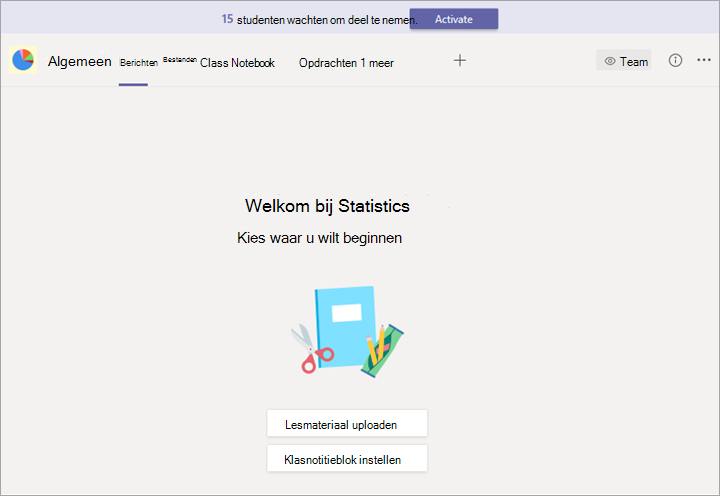Add a new tab with plus icon
The height and width of the screenshot is (496, 720).
pyautogui.click(x=460, y=60)
